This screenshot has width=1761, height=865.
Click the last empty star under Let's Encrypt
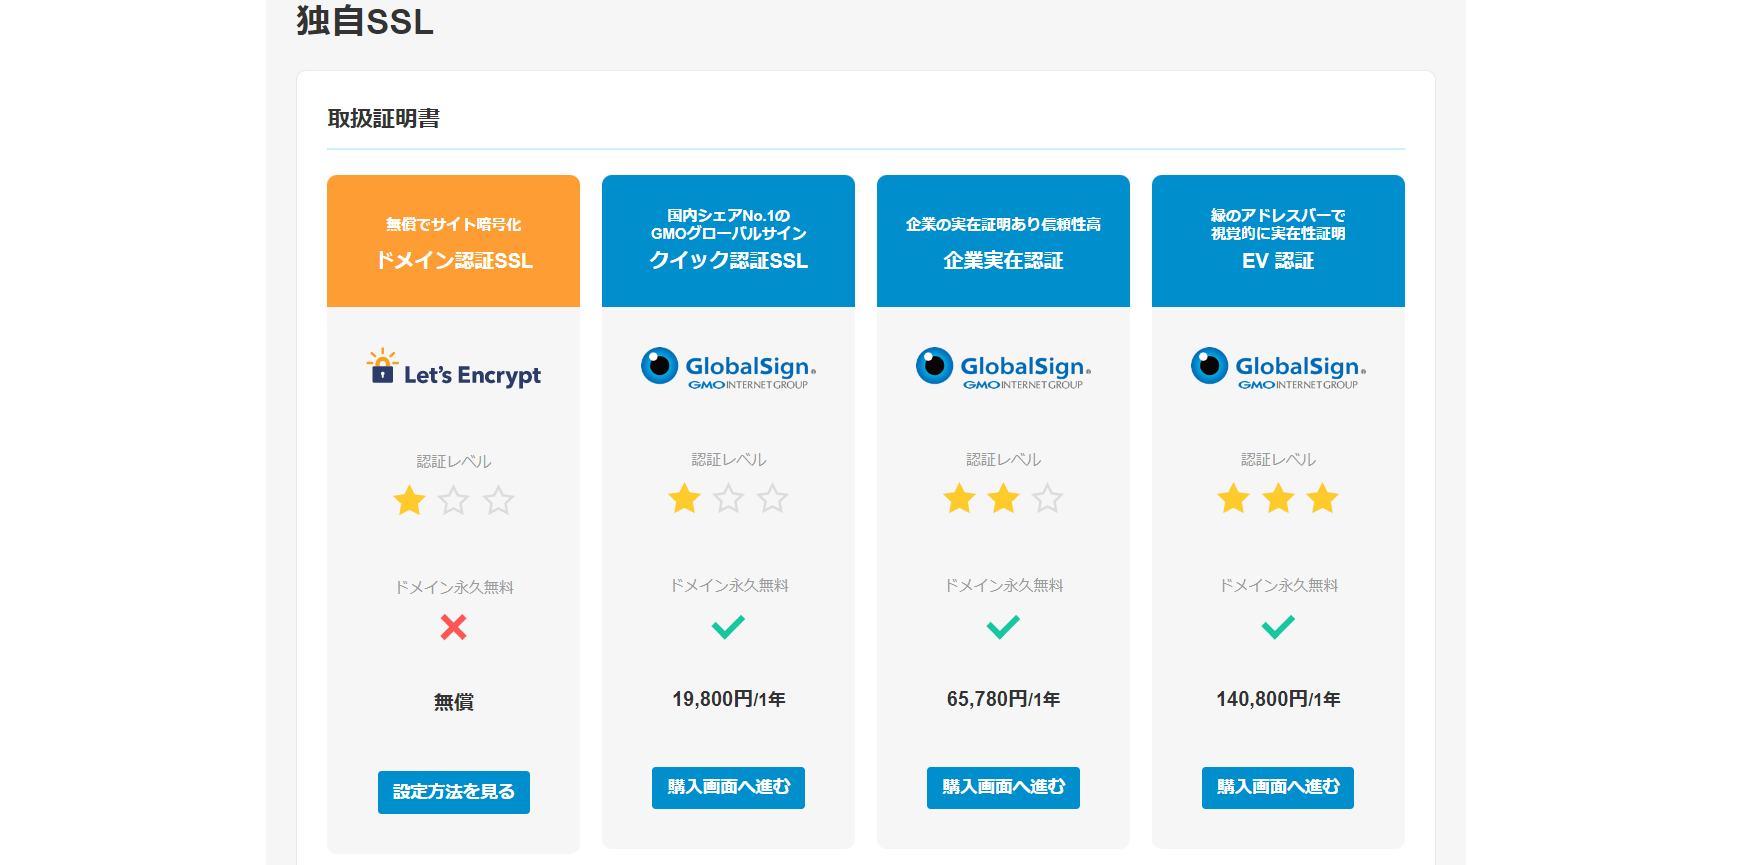[498, 500]
